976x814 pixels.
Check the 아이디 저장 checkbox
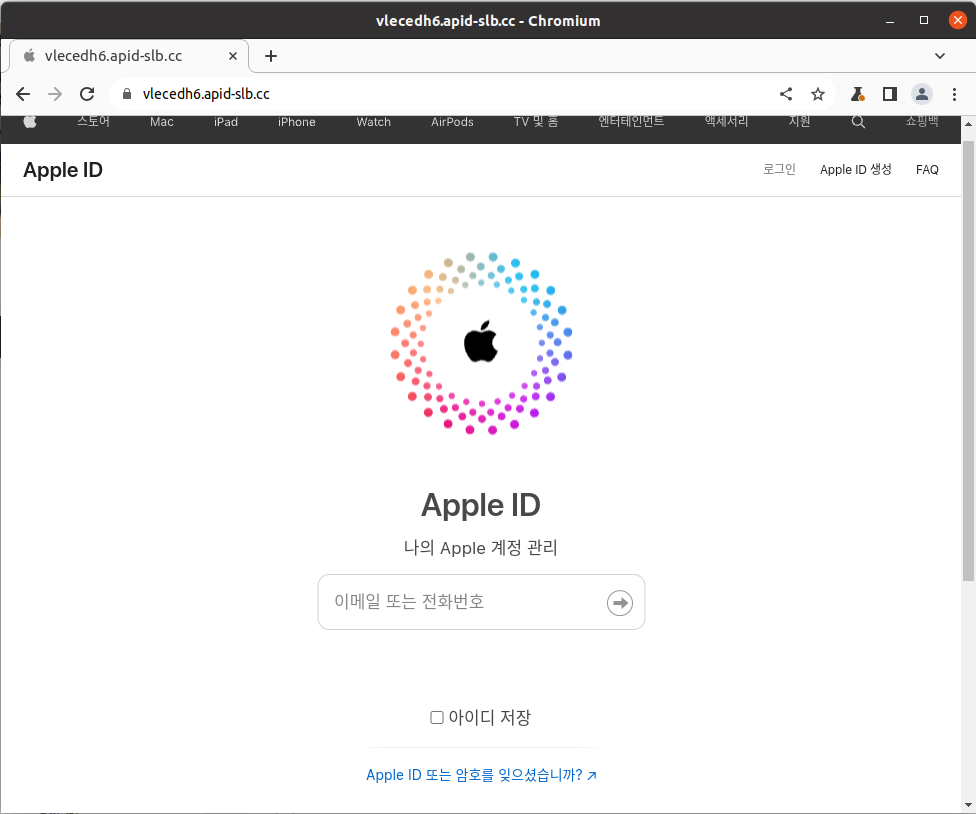(437, 718)
